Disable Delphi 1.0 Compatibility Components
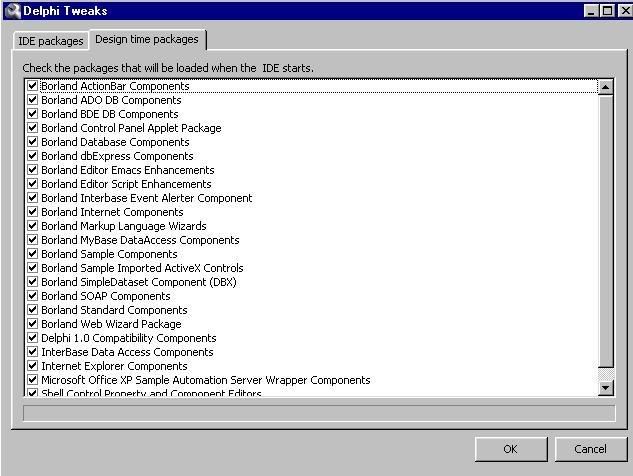 [33, 338]
